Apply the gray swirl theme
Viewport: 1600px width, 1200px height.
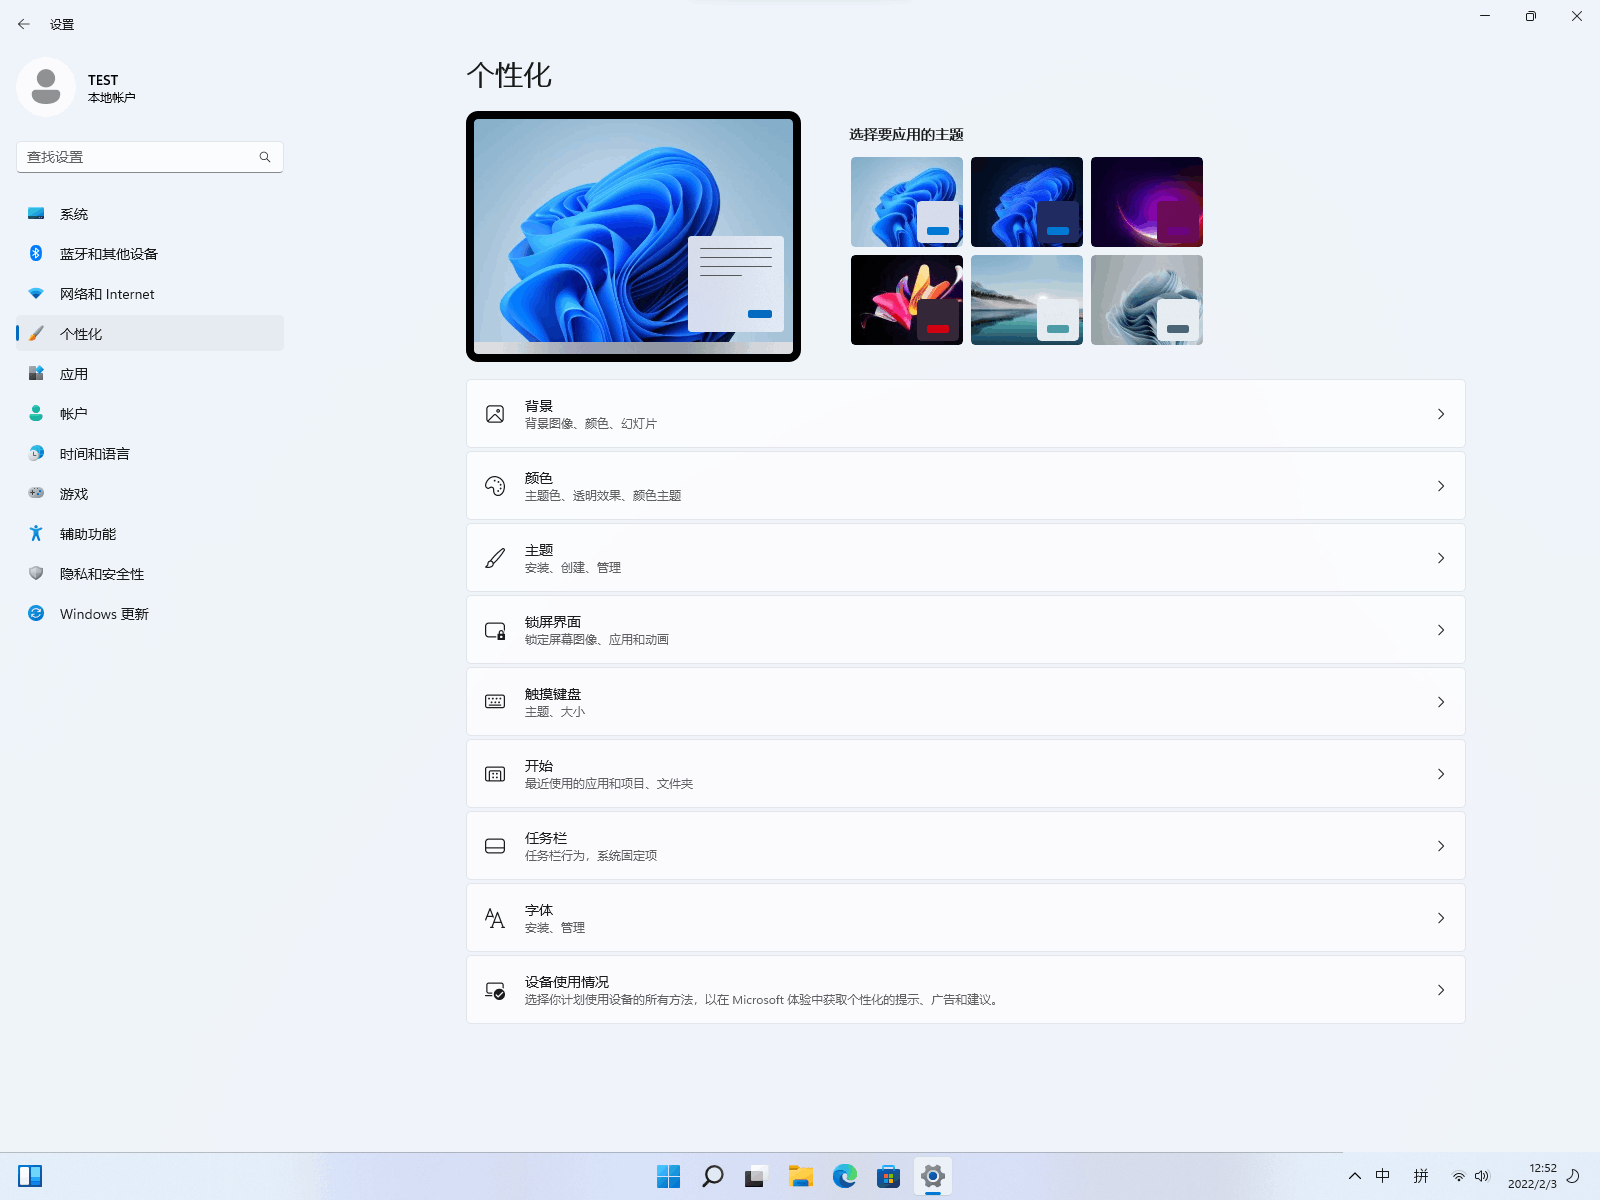1147,300
